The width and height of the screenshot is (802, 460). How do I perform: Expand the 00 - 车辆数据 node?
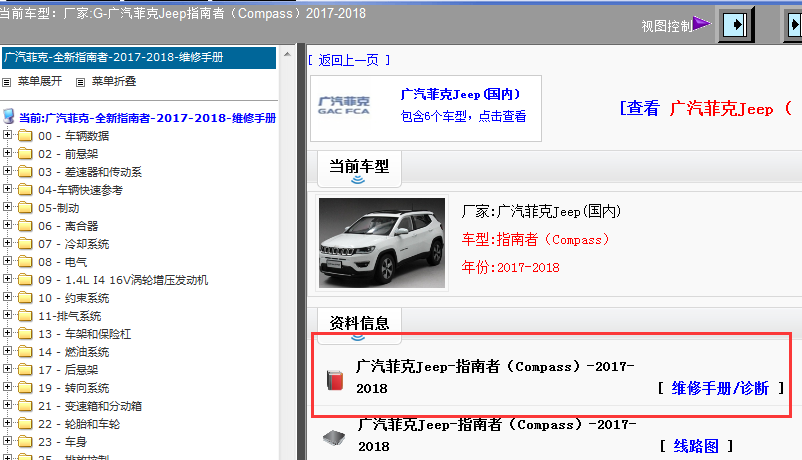(7, 135)
